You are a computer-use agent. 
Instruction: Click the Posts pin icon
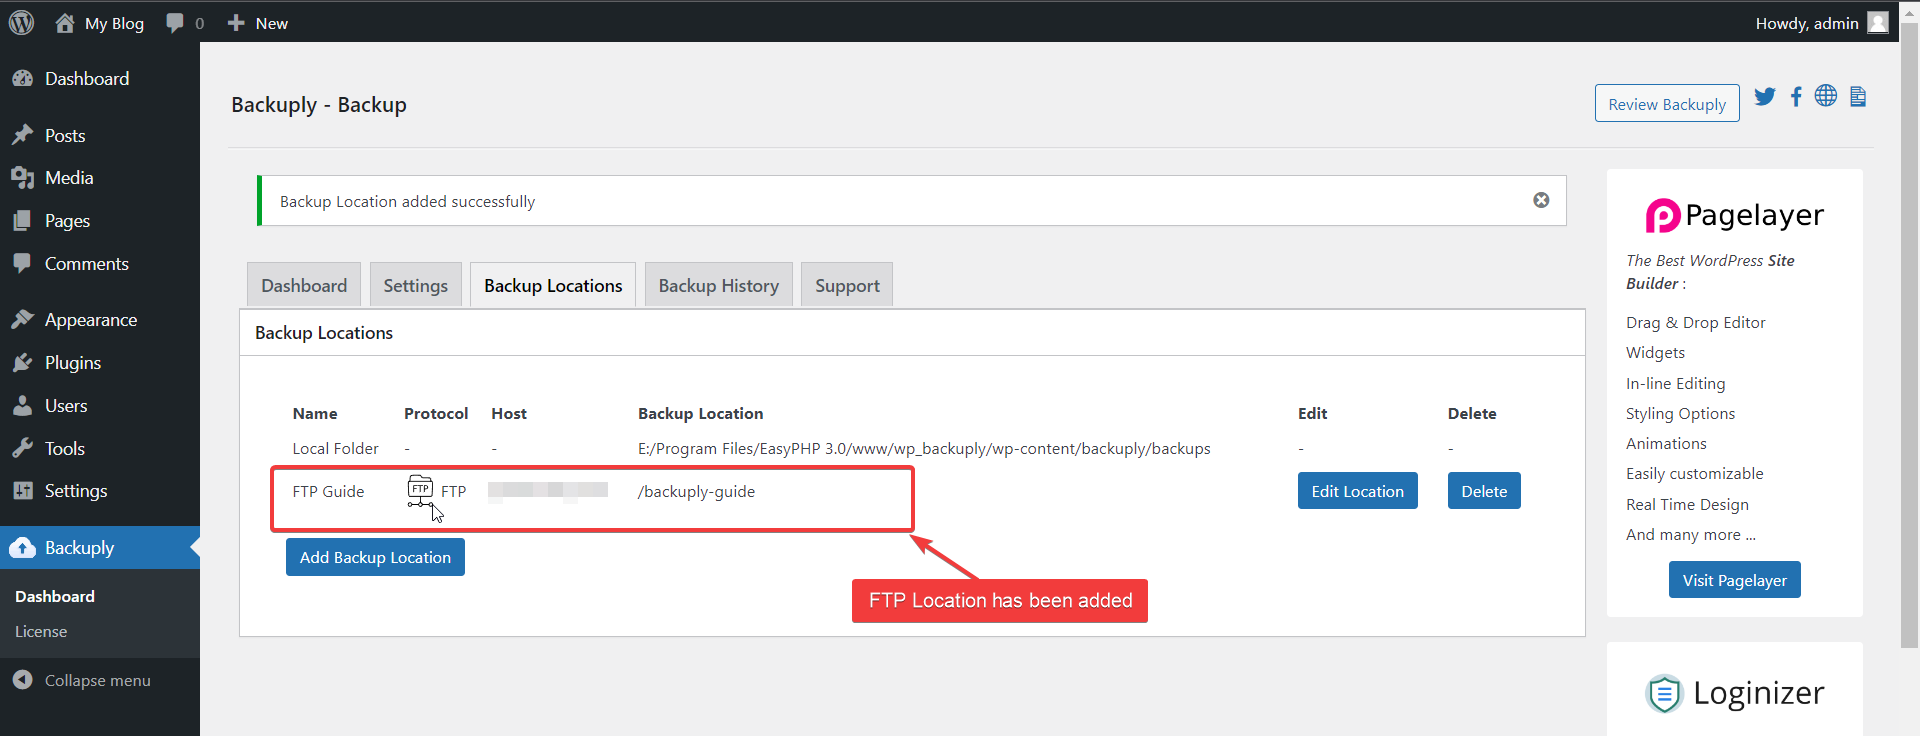(x=22, y=135)
